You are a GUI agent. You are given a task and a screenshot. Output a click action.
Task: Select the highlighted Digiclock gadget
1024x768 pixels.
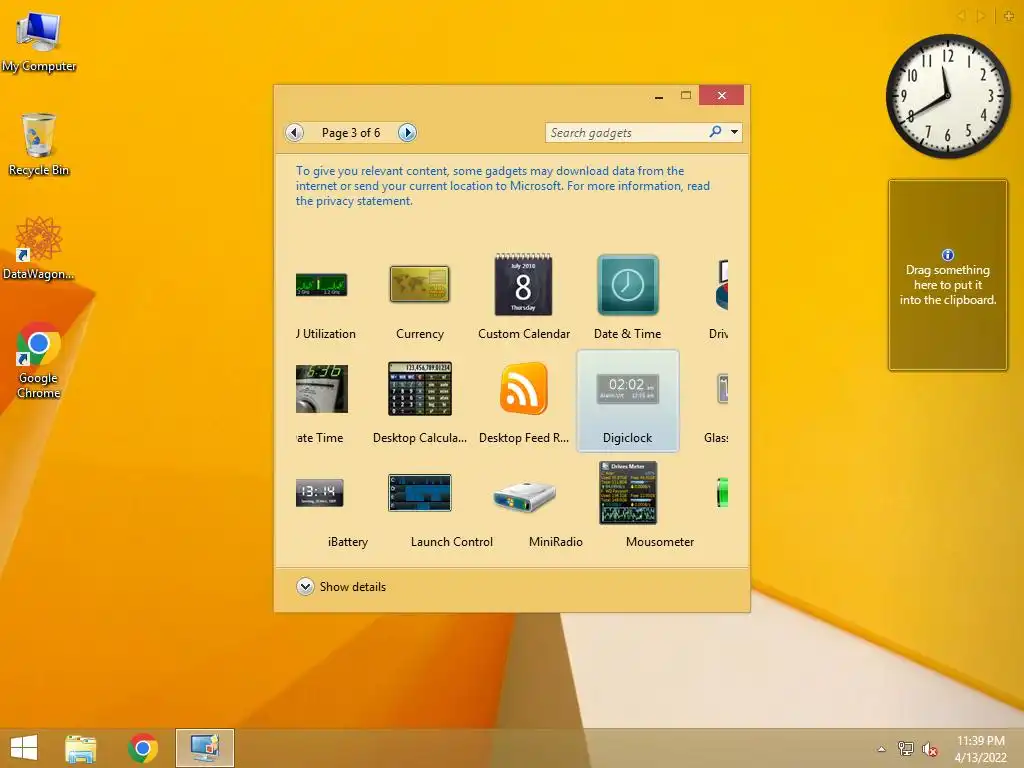coord(628,400)
